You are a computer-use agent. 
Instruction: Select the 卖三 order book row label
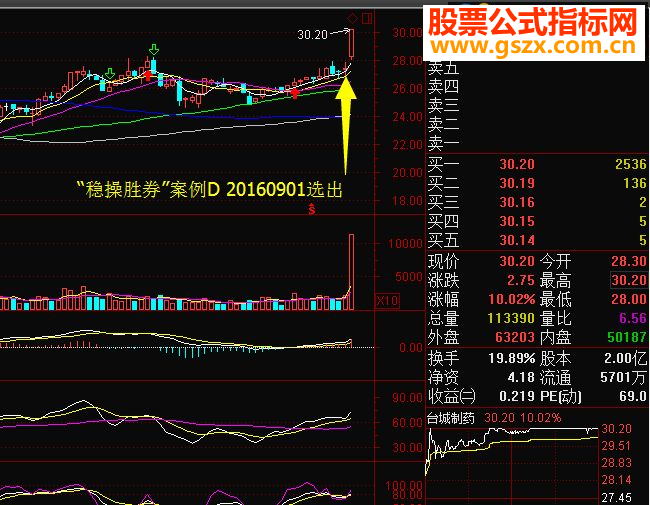point(443,106)
